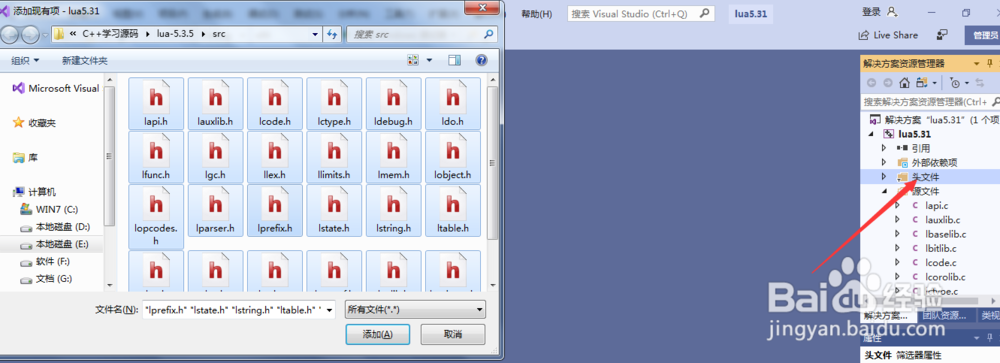Collapse the lua5.31 project node

(872, 134)
